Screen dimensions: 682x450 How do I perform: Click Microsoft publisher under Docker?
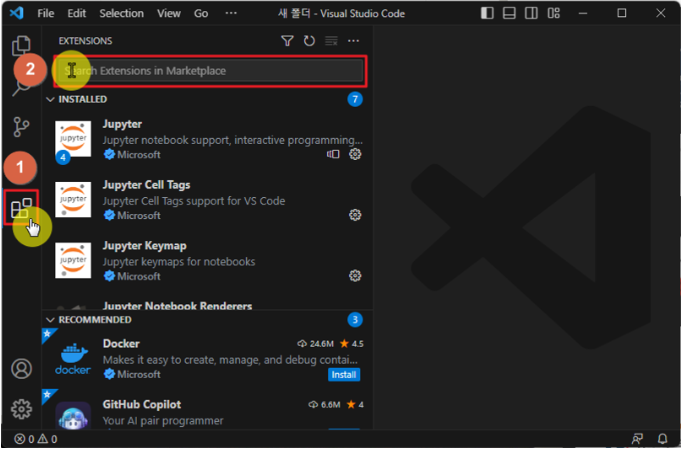pyautogui.click(x=139, y=375)
